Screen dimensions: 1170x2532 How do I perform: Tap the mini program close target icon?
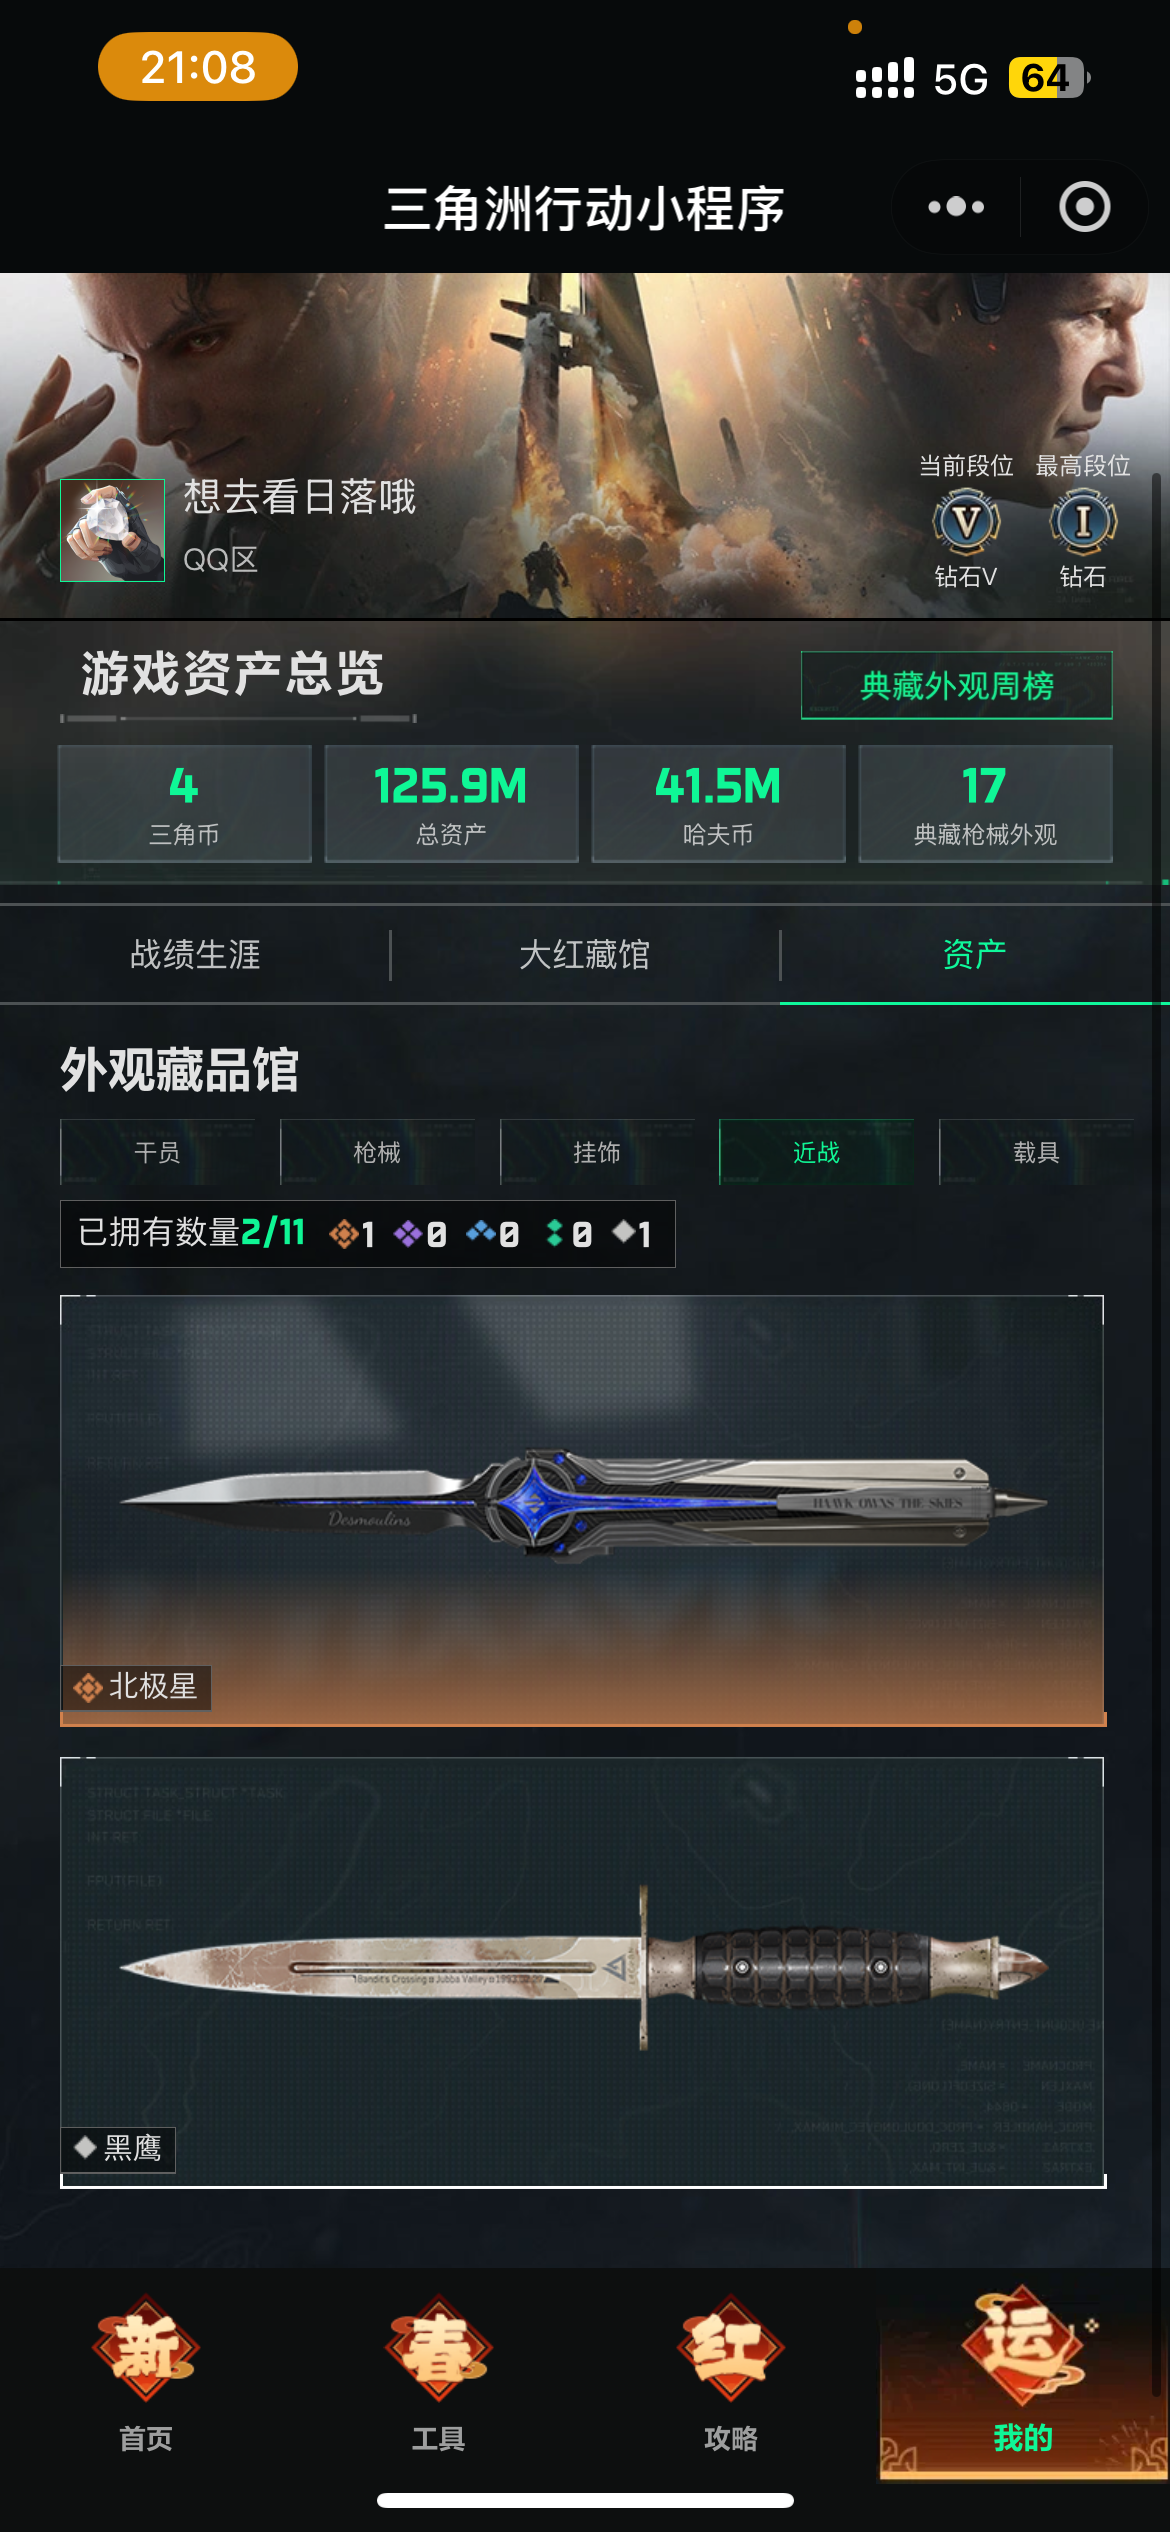(1084, 207)
